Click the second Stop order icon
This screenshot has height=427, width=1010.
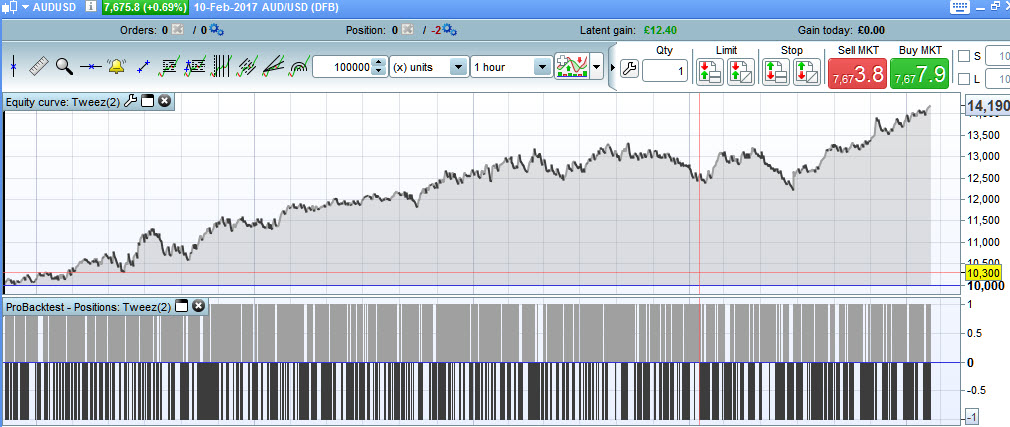807,71
